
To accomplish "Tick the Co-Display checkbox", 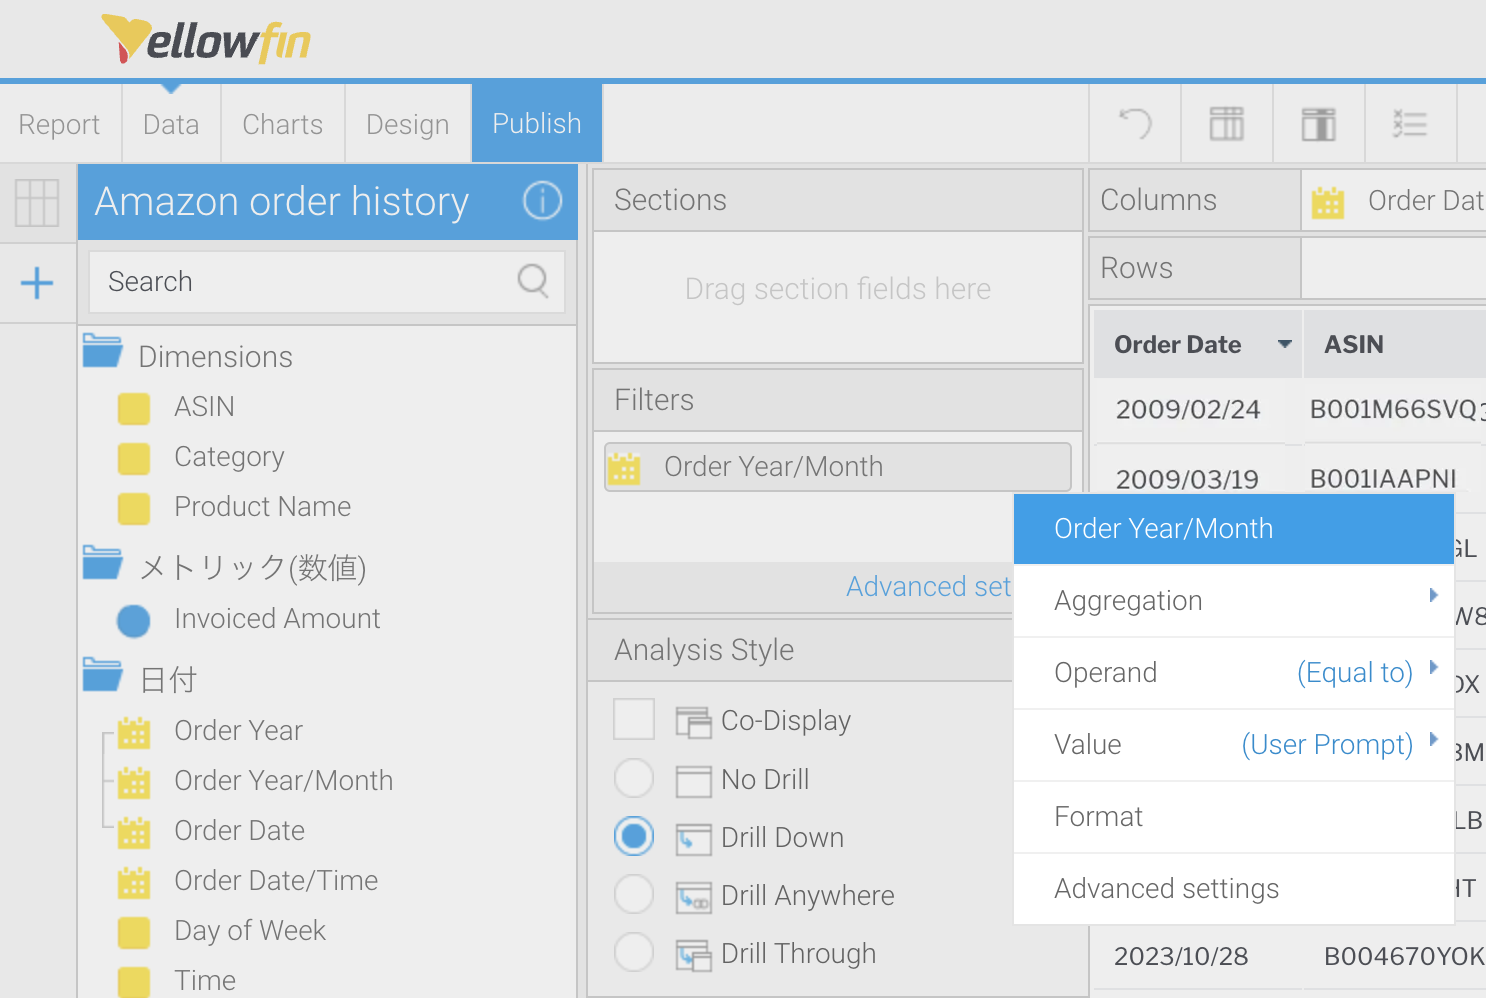I will click(x=634, y=719).
